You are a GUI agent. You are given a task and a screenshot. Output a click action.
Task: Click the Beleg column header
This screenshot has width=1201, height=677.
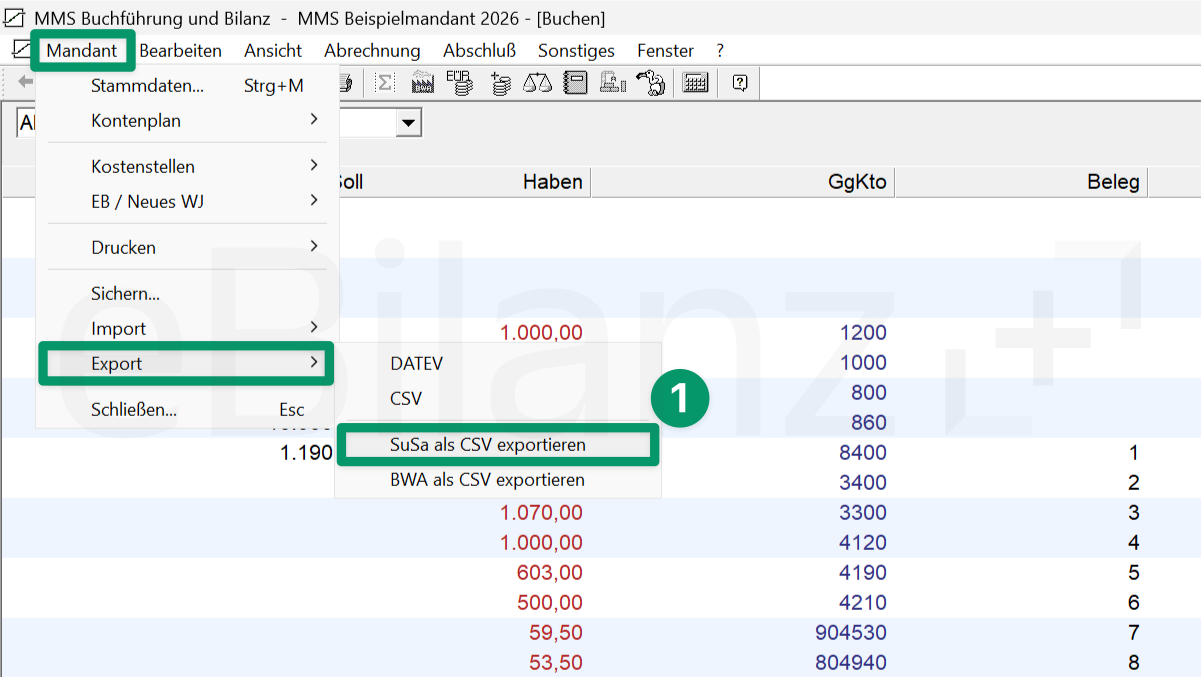click(x=1113, y=182)
